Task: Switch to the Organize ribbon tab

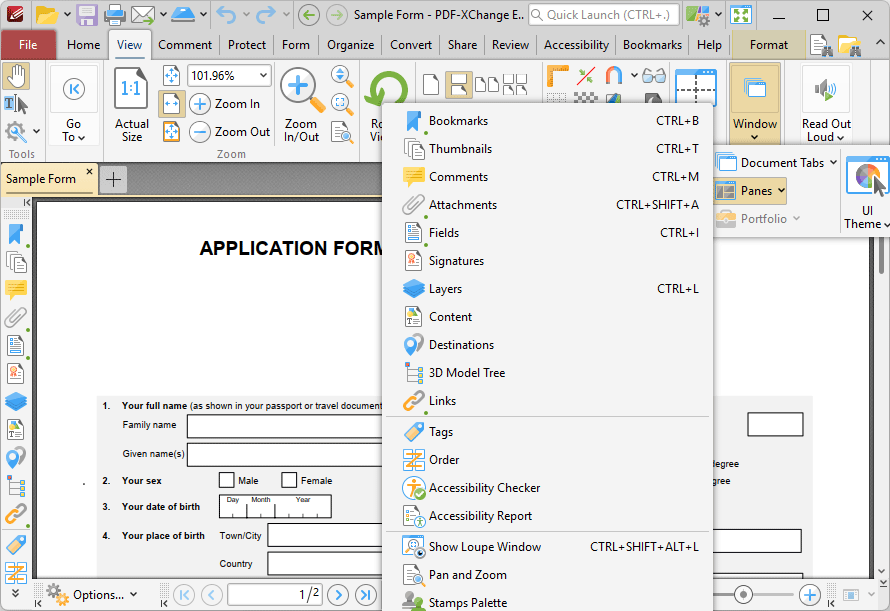Action: pyautogui.click(x=350, y=45)
